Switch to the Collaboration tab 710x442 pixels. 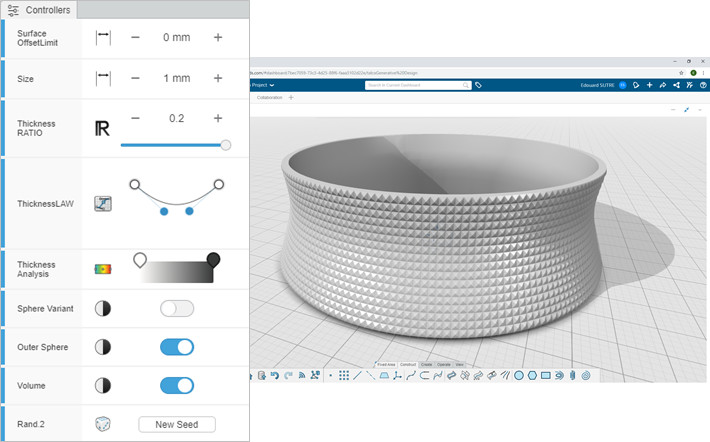270,98
